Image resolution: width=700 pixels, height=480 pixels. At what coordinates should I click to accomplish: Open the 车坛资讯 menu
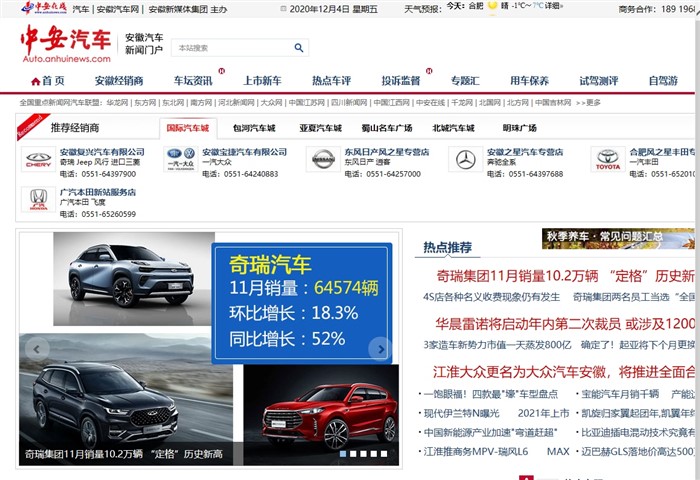[x=193, y=81]
